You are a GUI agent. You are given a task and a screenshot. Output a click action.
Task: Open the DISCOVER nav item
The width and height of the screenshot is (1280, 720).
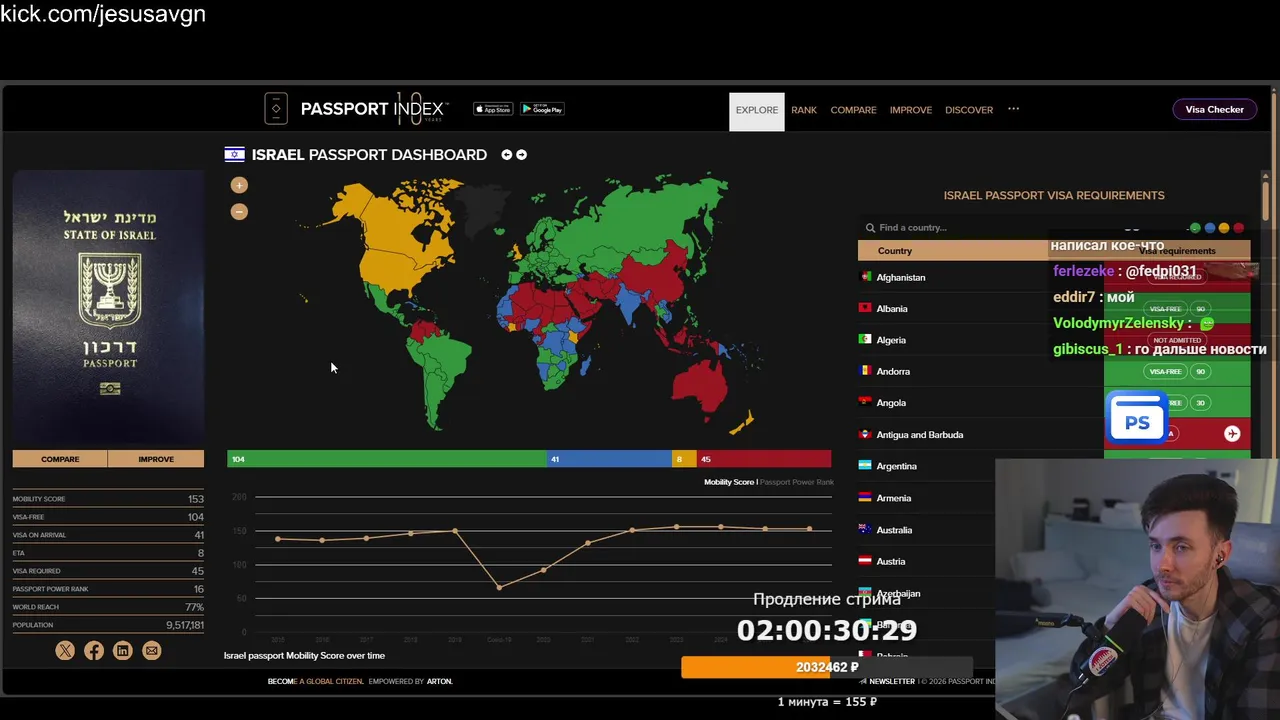[x=969, y=110]
